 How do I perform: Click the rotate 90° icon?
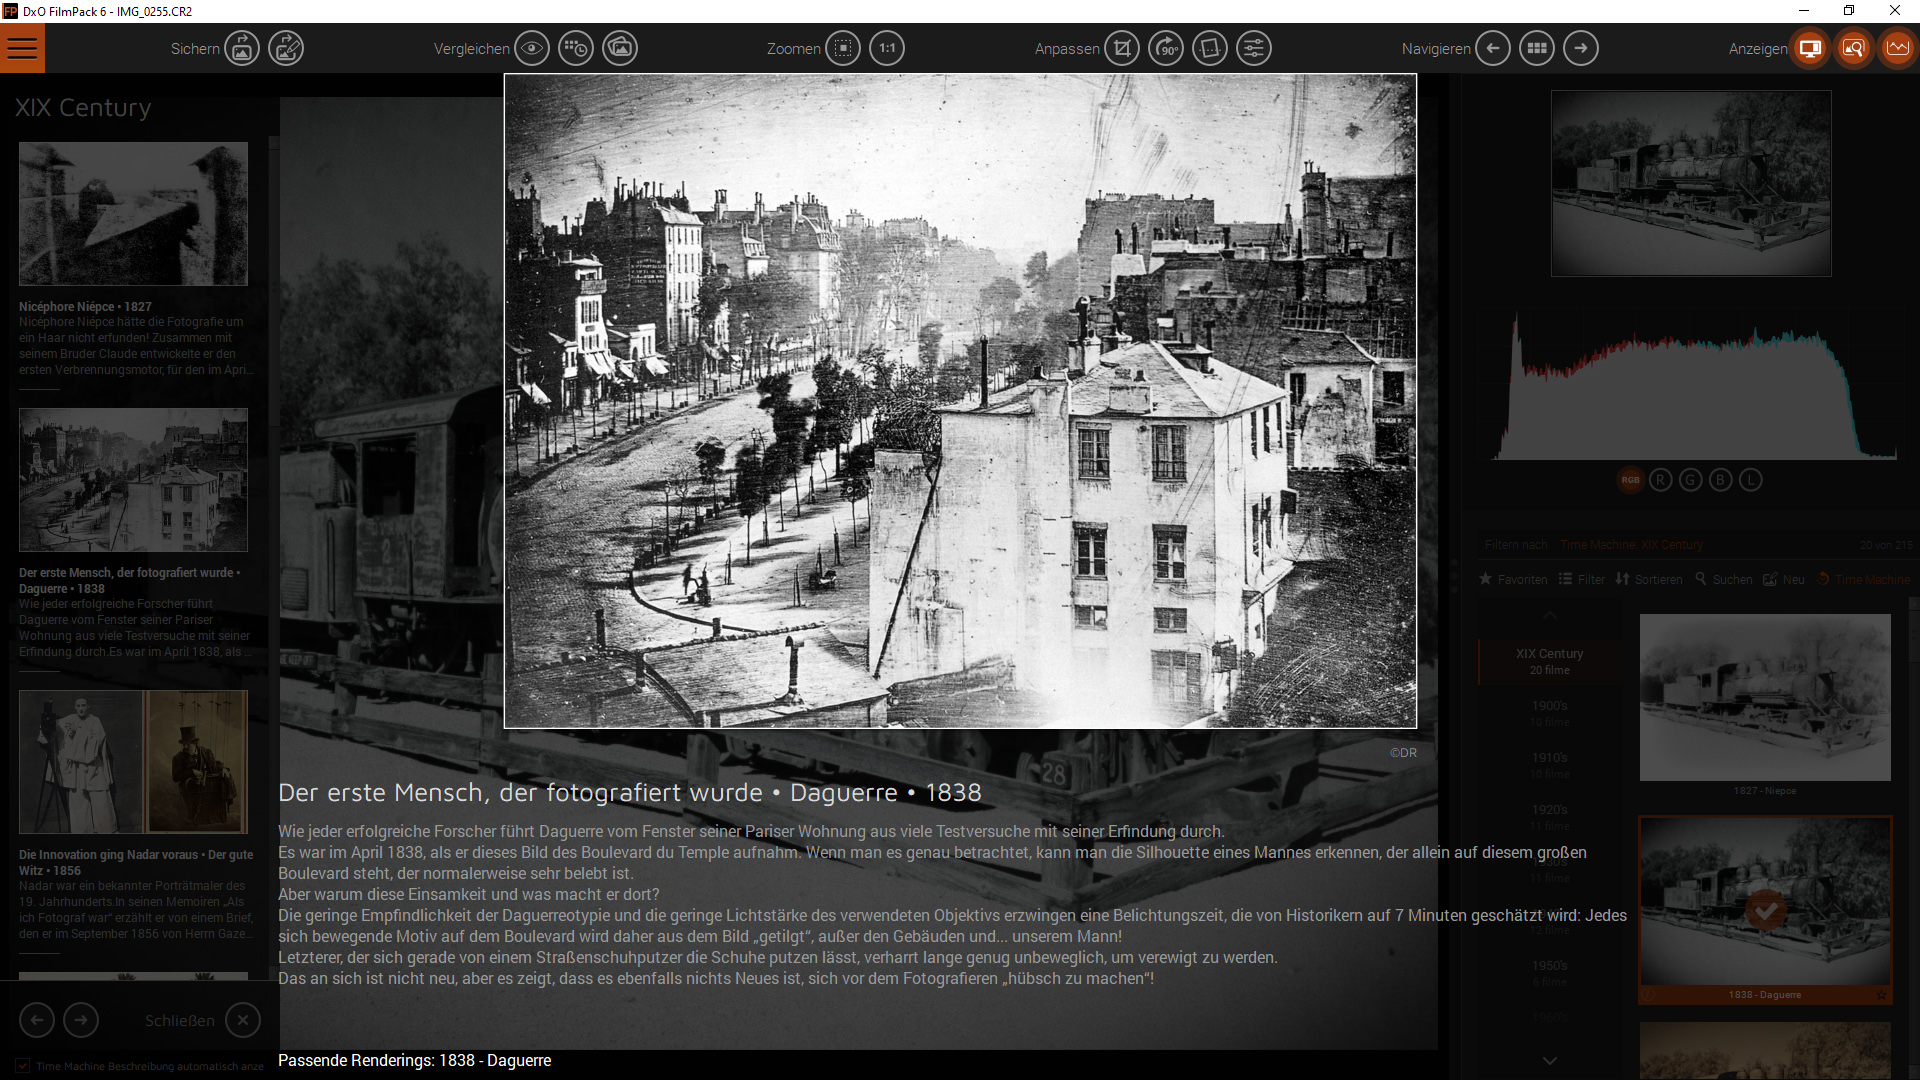[1166, 48]
